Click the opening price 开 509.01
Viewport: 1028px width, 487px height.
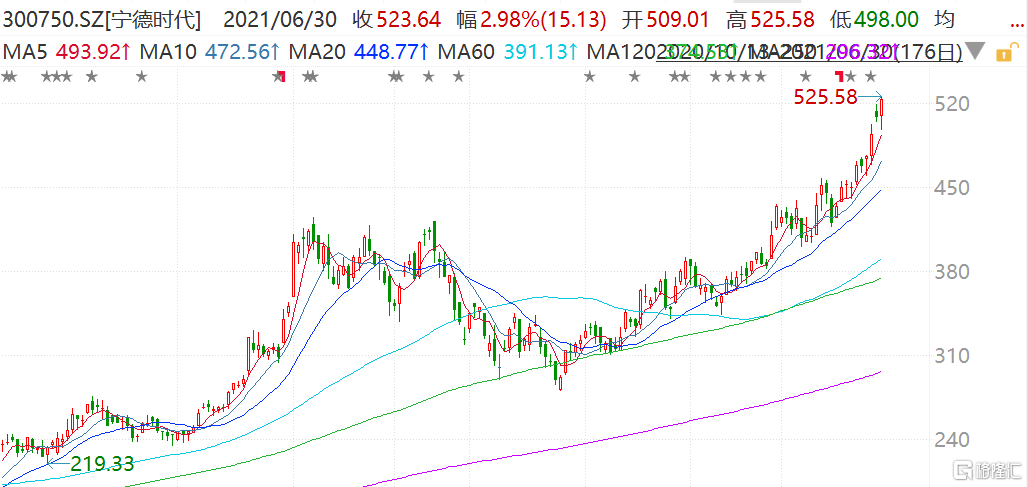click(x=665, y=20)
